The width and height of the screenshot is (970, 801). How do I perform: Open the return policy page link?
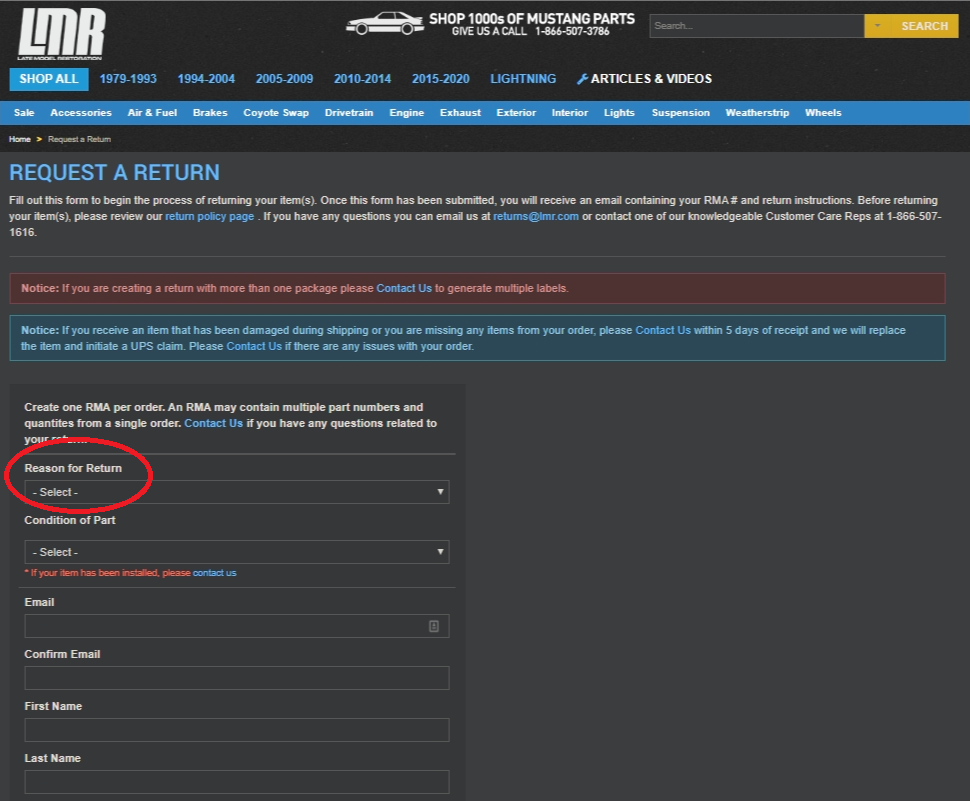tap(209, 216)
